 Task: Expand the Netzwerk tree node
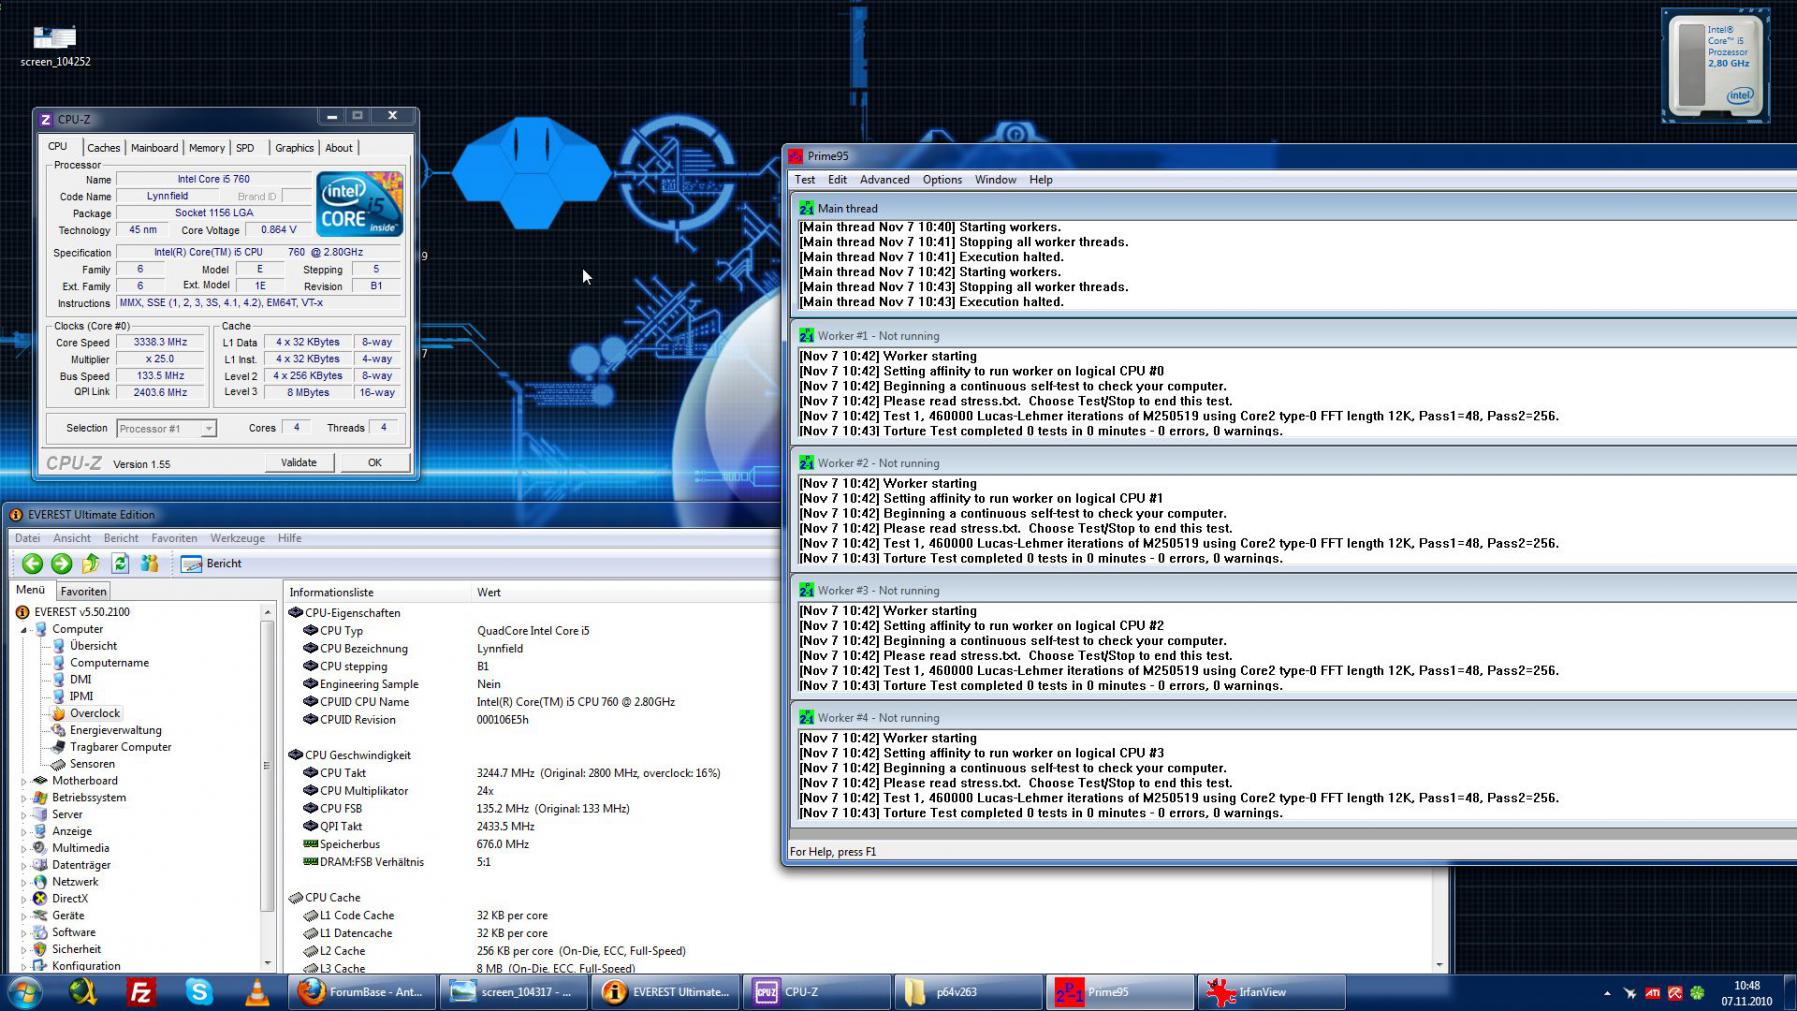24,882
